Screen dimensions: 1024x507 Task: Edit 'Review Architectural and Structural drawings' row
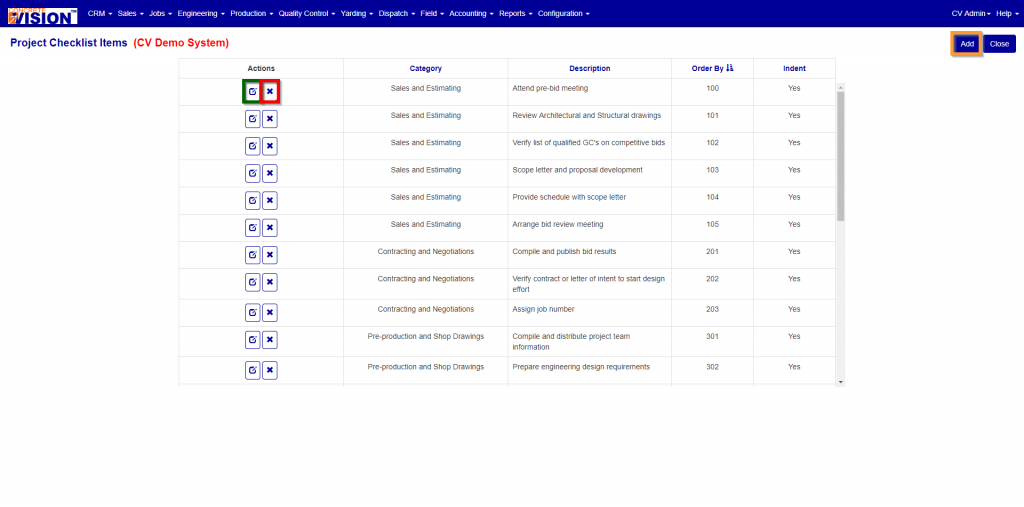click(253, 119)
